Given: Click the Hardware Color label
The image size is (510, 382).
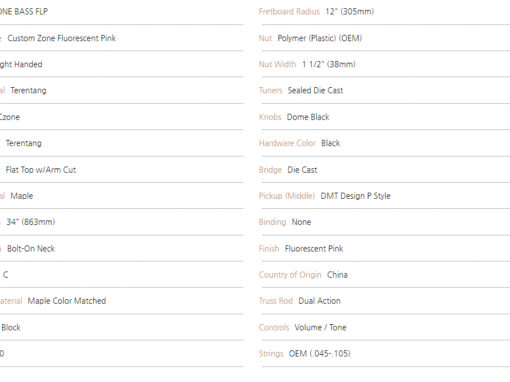Looking at the screenshot, I should [x=287, y=143].
